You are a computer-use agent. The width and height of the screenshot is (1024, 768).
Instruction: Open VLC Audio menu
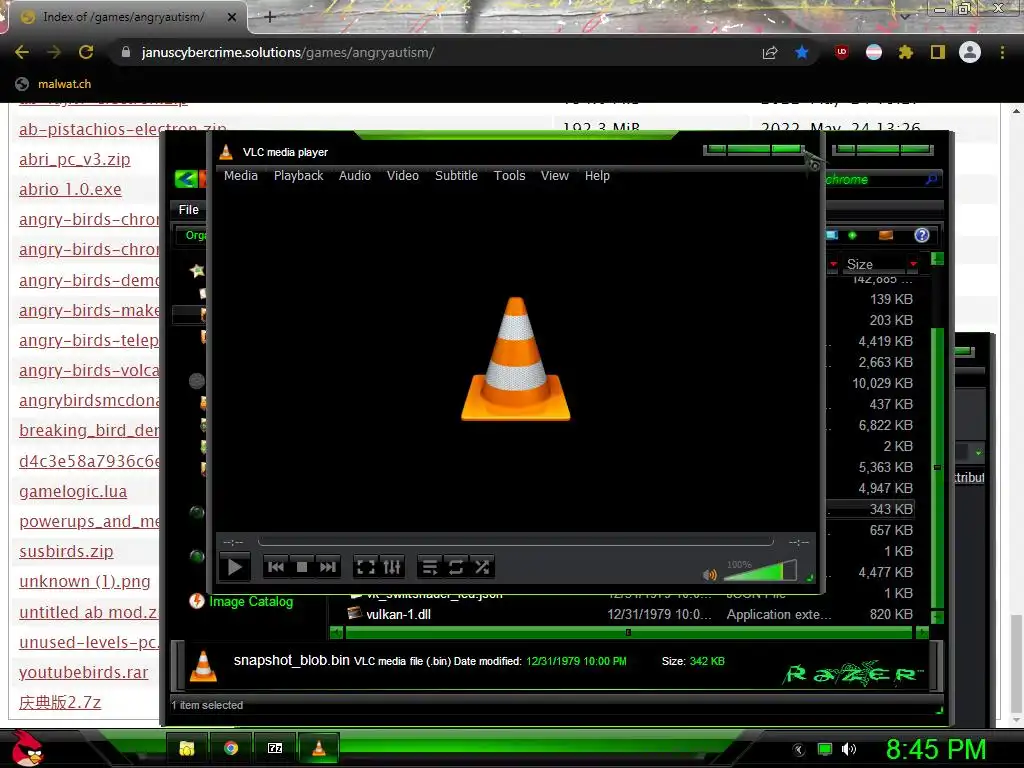pos(355,176)
